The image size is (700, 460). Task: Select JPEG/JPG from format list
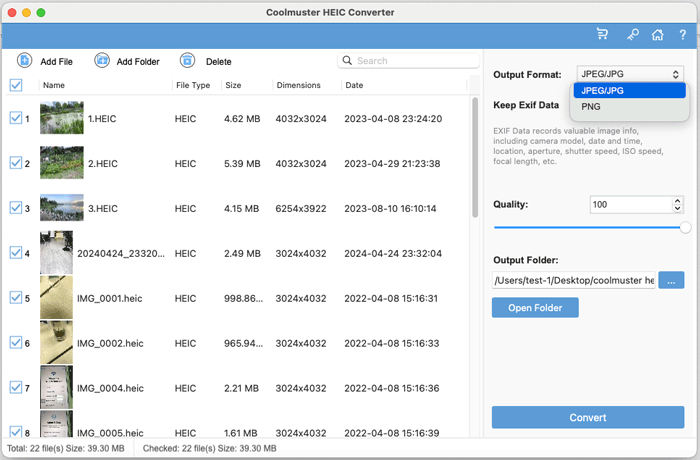click(629, 91)
